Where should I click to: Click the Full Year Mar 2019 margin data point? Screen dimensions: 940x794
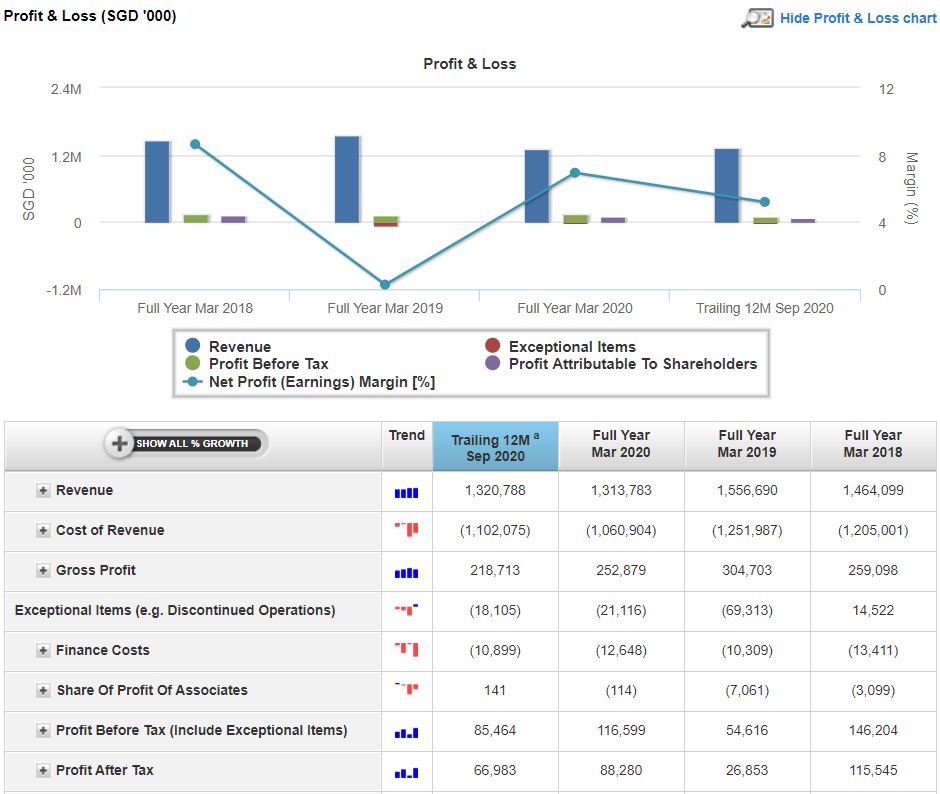385,285
